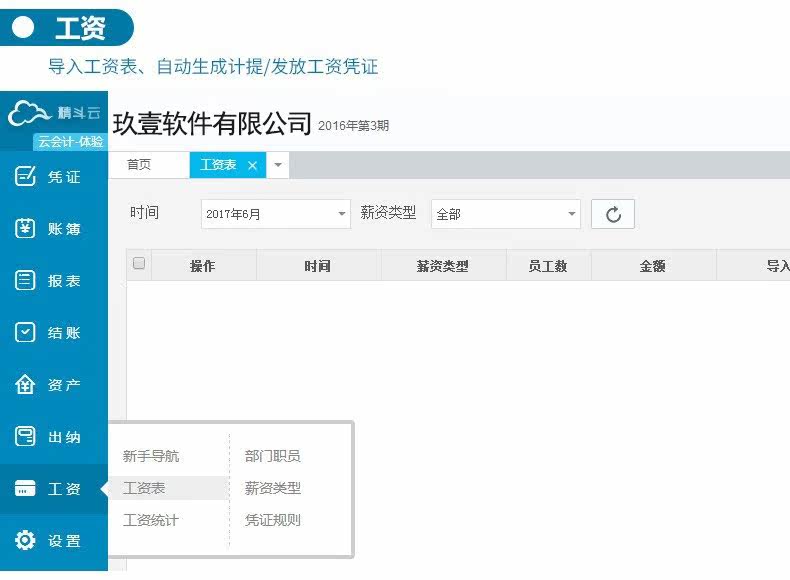This screenshot has width=790, height=580.
Task: Click the 精斗云 cloud logo
Action: tap(29, 112)
